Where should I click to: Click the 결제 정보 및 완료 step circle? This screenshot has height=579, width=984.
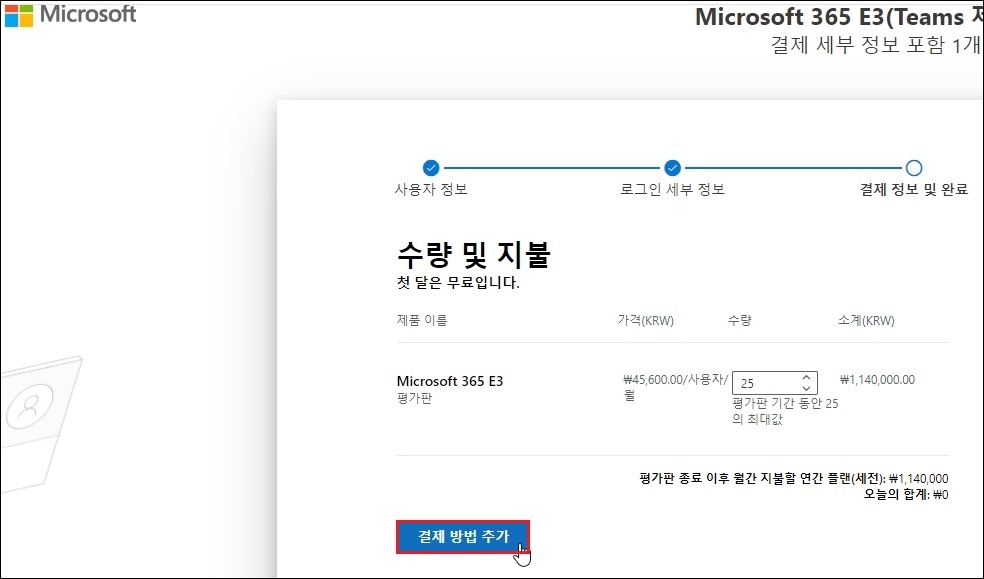coord(914,168)
